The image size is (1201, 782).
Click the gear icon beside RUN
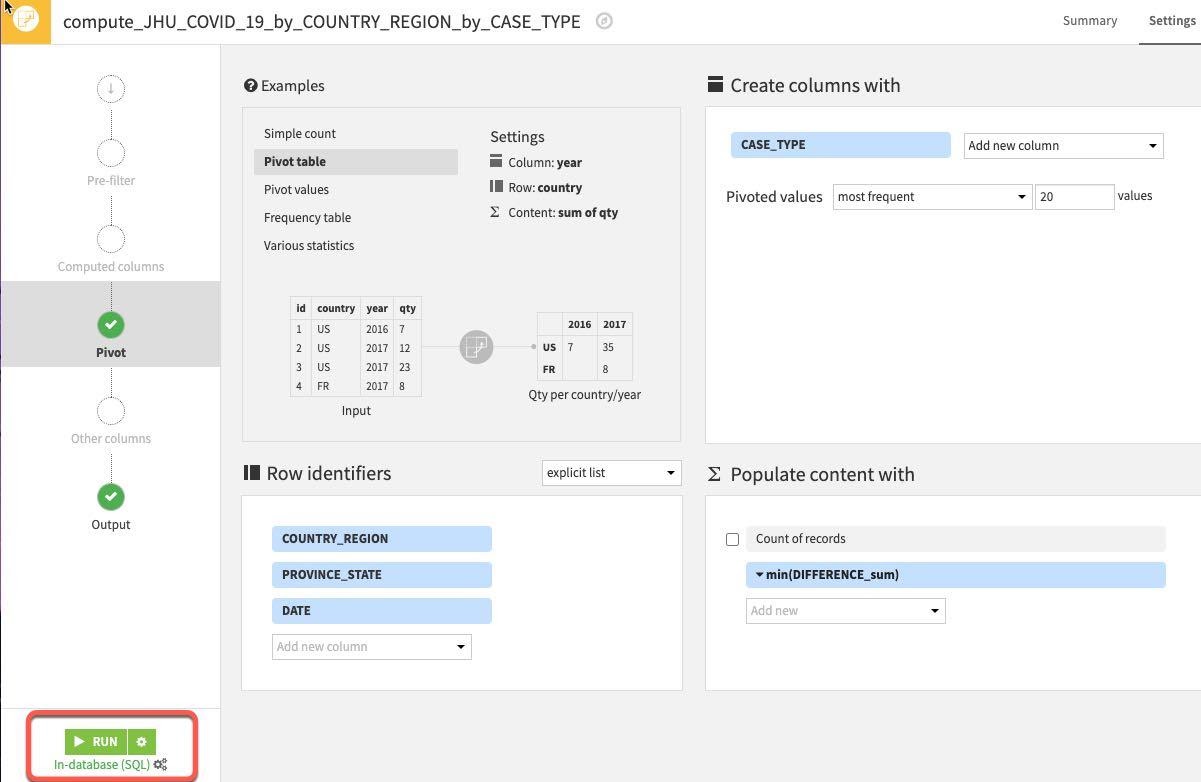142,742
